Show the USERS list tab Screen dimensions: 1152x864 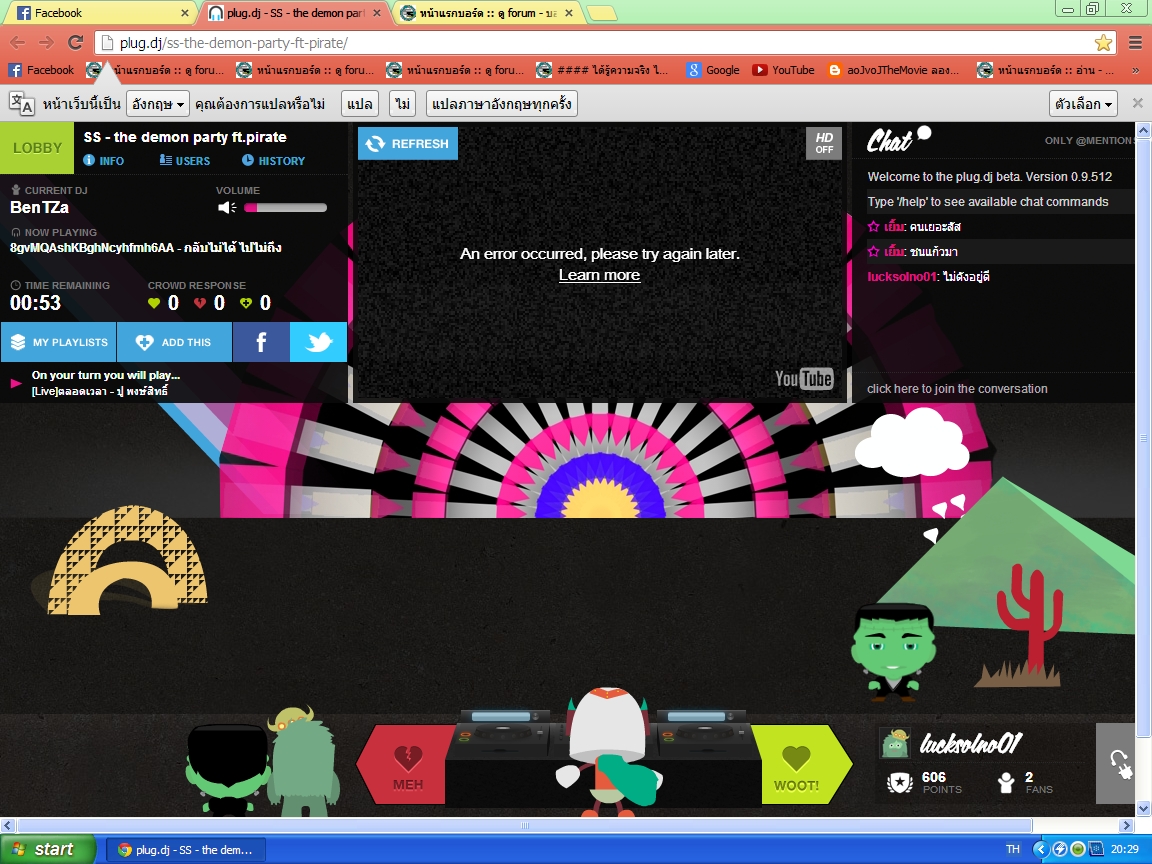coord(185,160)
